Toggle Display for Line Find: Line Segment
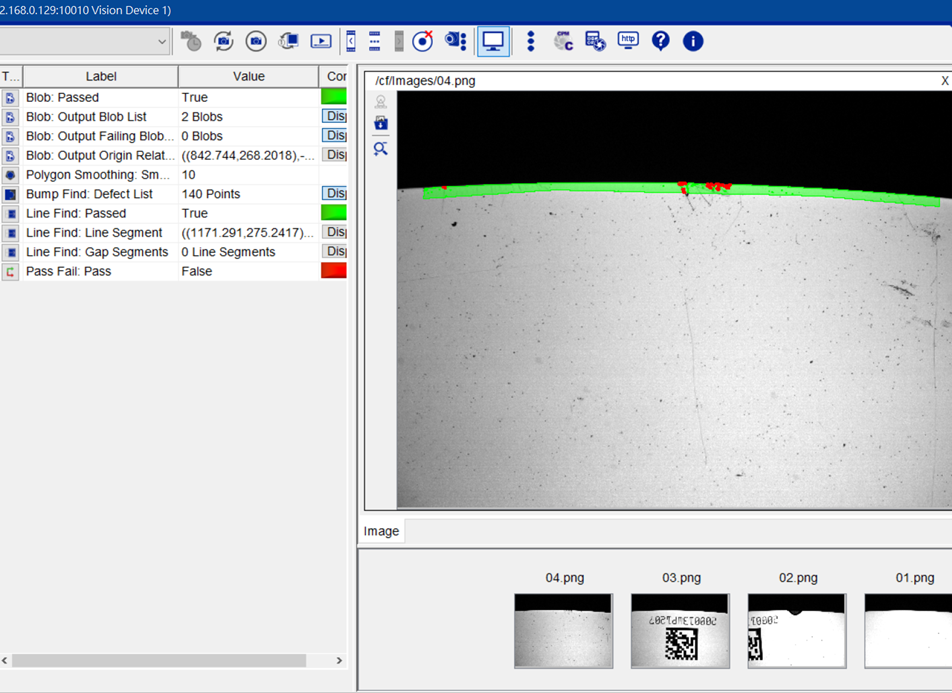Viewport: 952px width, 693px height. pyautogui.click(x=335, y=233)
